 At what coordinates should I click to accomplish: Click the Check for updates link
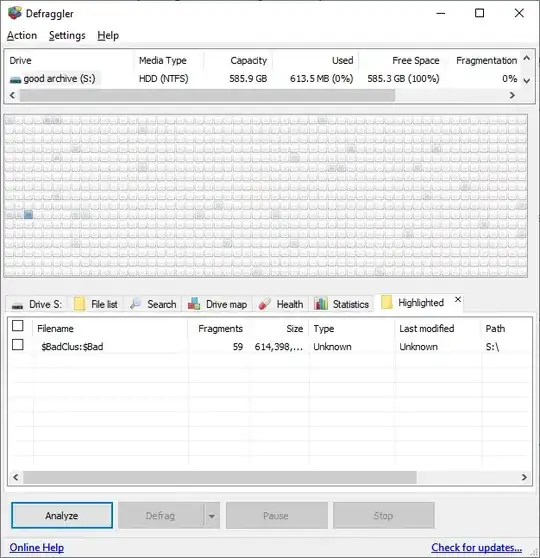coord(477,547)
